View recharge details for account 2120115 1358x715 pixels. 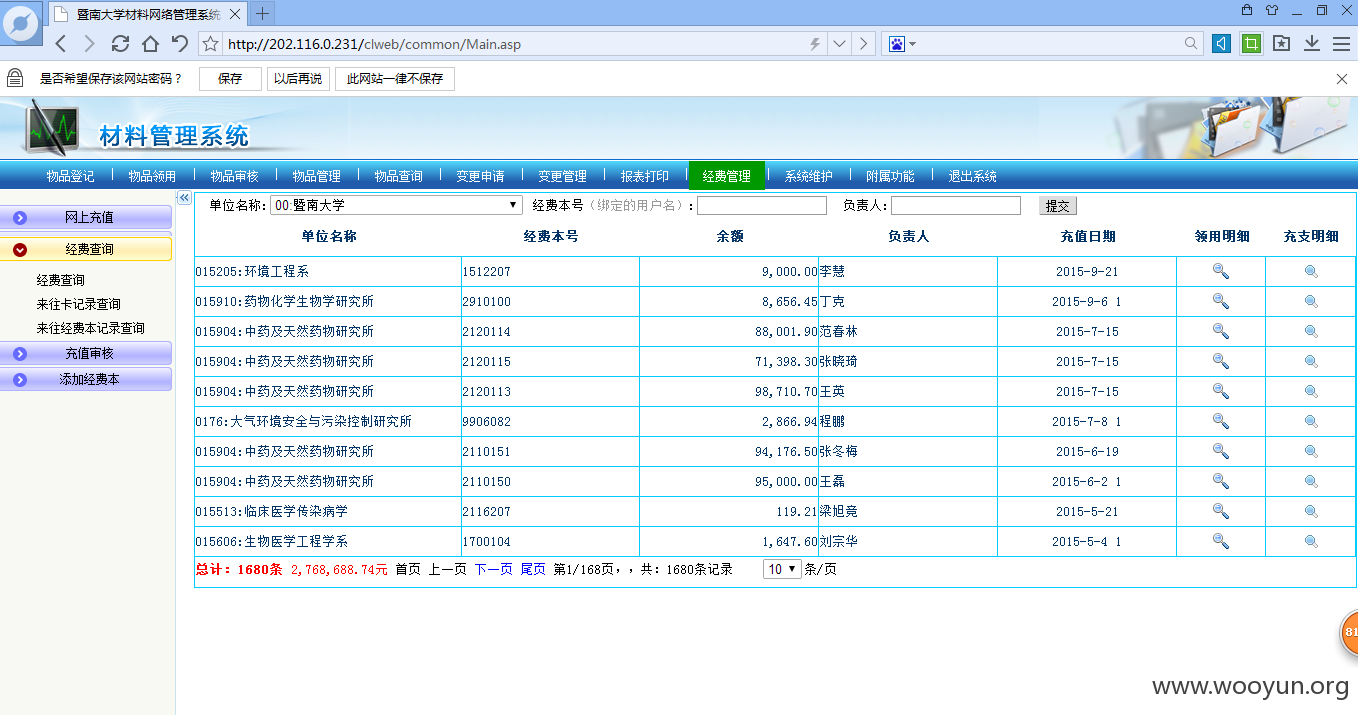click(1311, 361)
